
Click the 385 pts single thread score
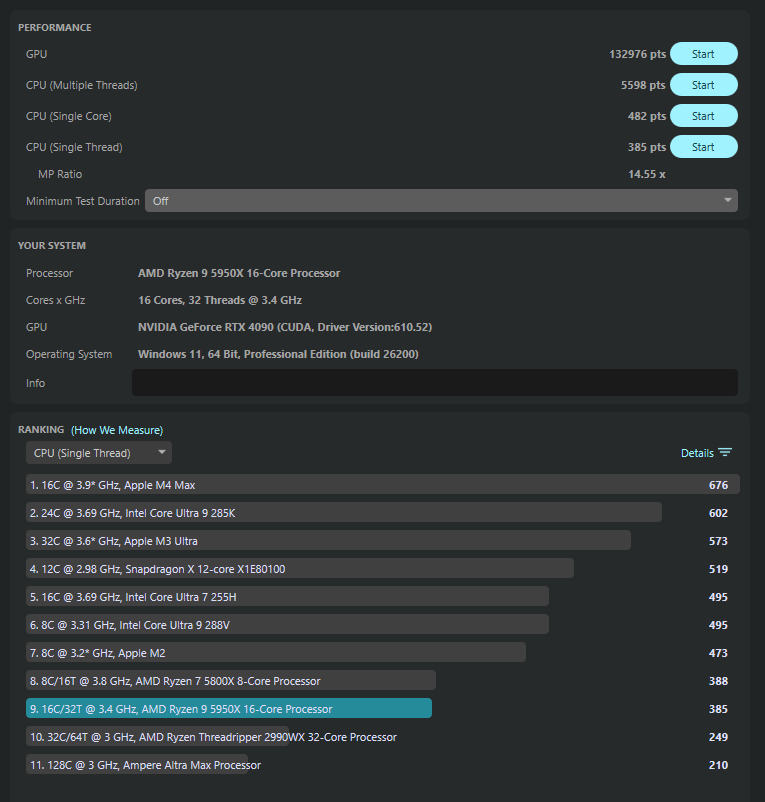(x=647, y=147)
